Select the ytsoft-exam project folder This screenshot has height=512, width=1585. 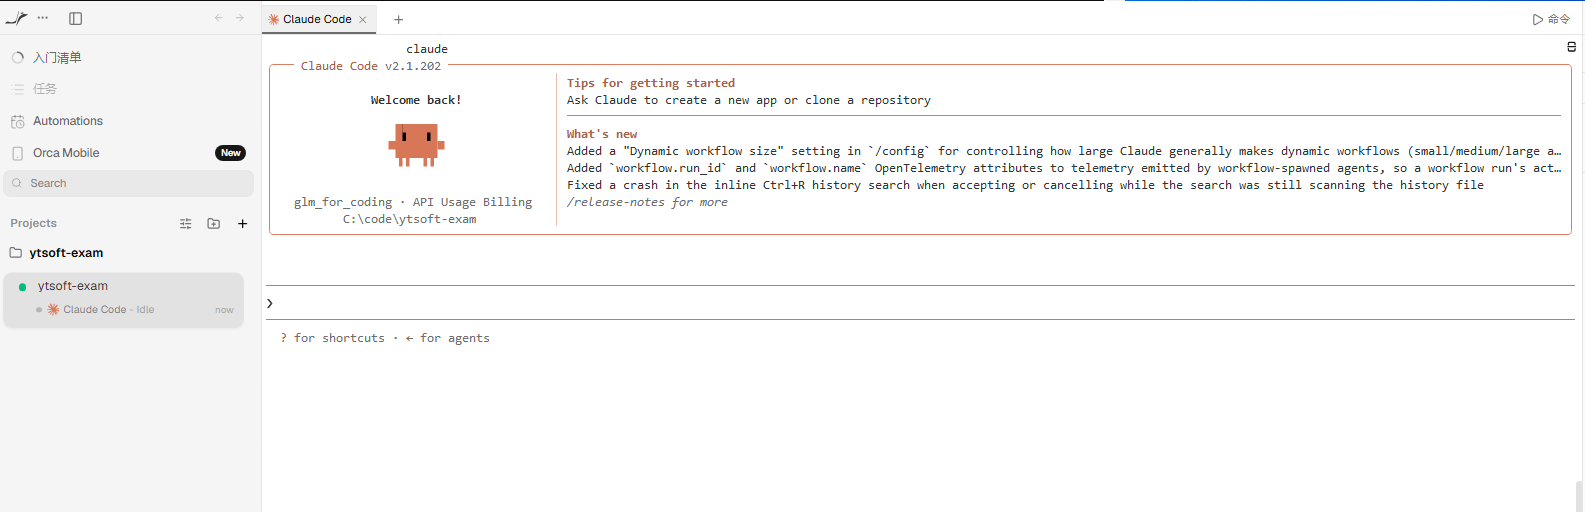click(x=66, y=253)
